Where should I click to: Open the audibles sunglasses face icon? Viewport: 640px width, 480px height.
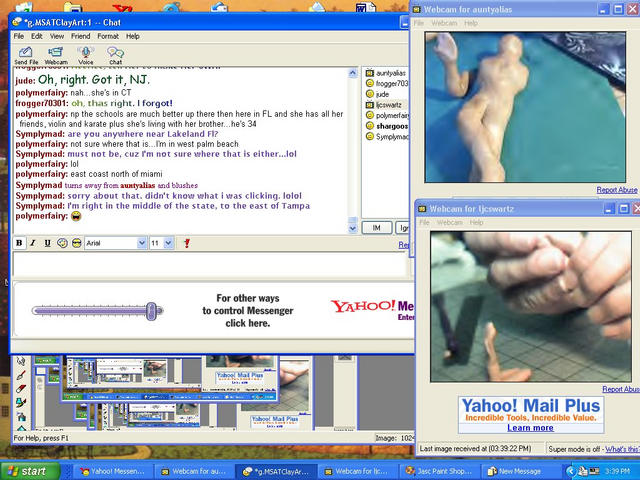tap(76, 243)
